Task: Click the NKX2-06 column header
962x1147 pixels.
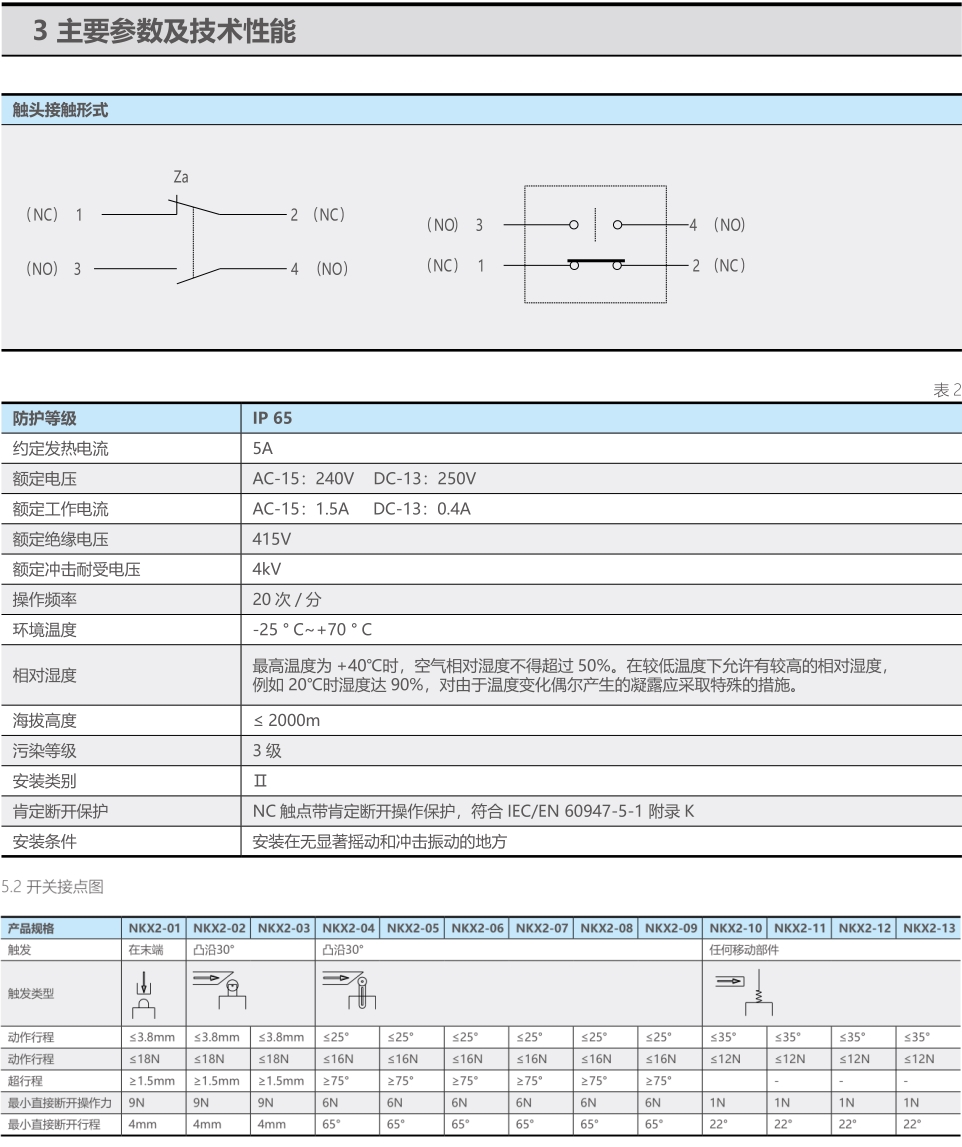Action: coord(477,928)
